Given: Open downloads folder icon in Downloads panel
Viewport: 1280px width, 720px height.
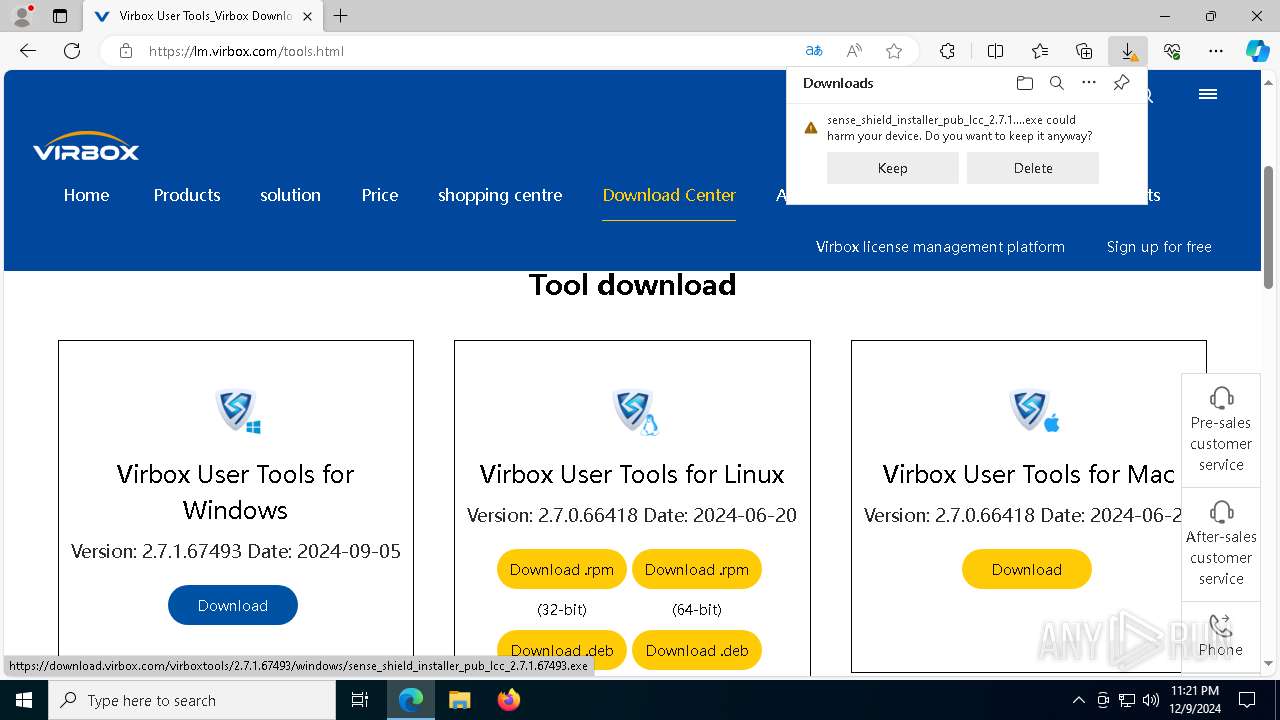Looking at the screenshot, I should click(1024, 83).
